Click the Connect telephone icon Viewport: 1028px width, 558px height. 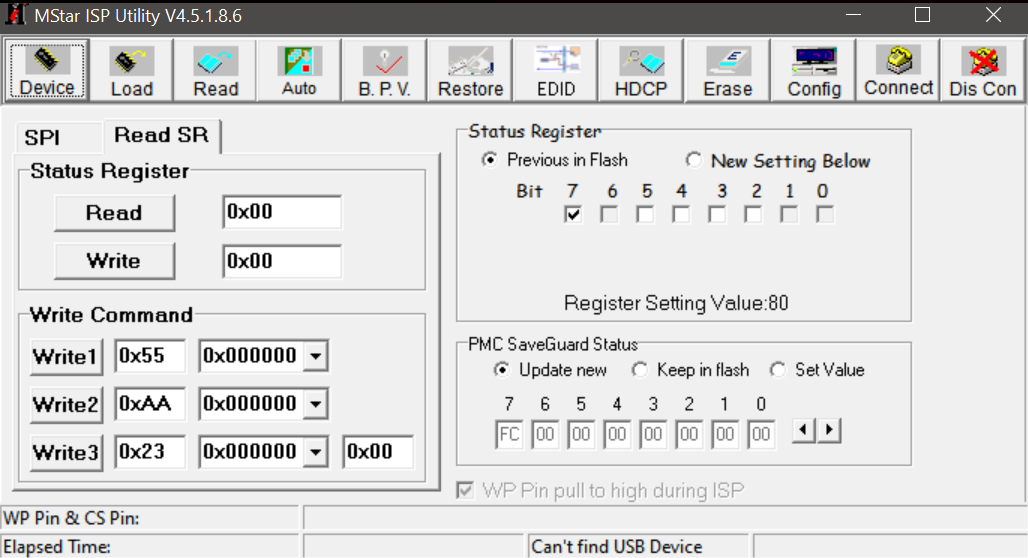coord(898,70)
